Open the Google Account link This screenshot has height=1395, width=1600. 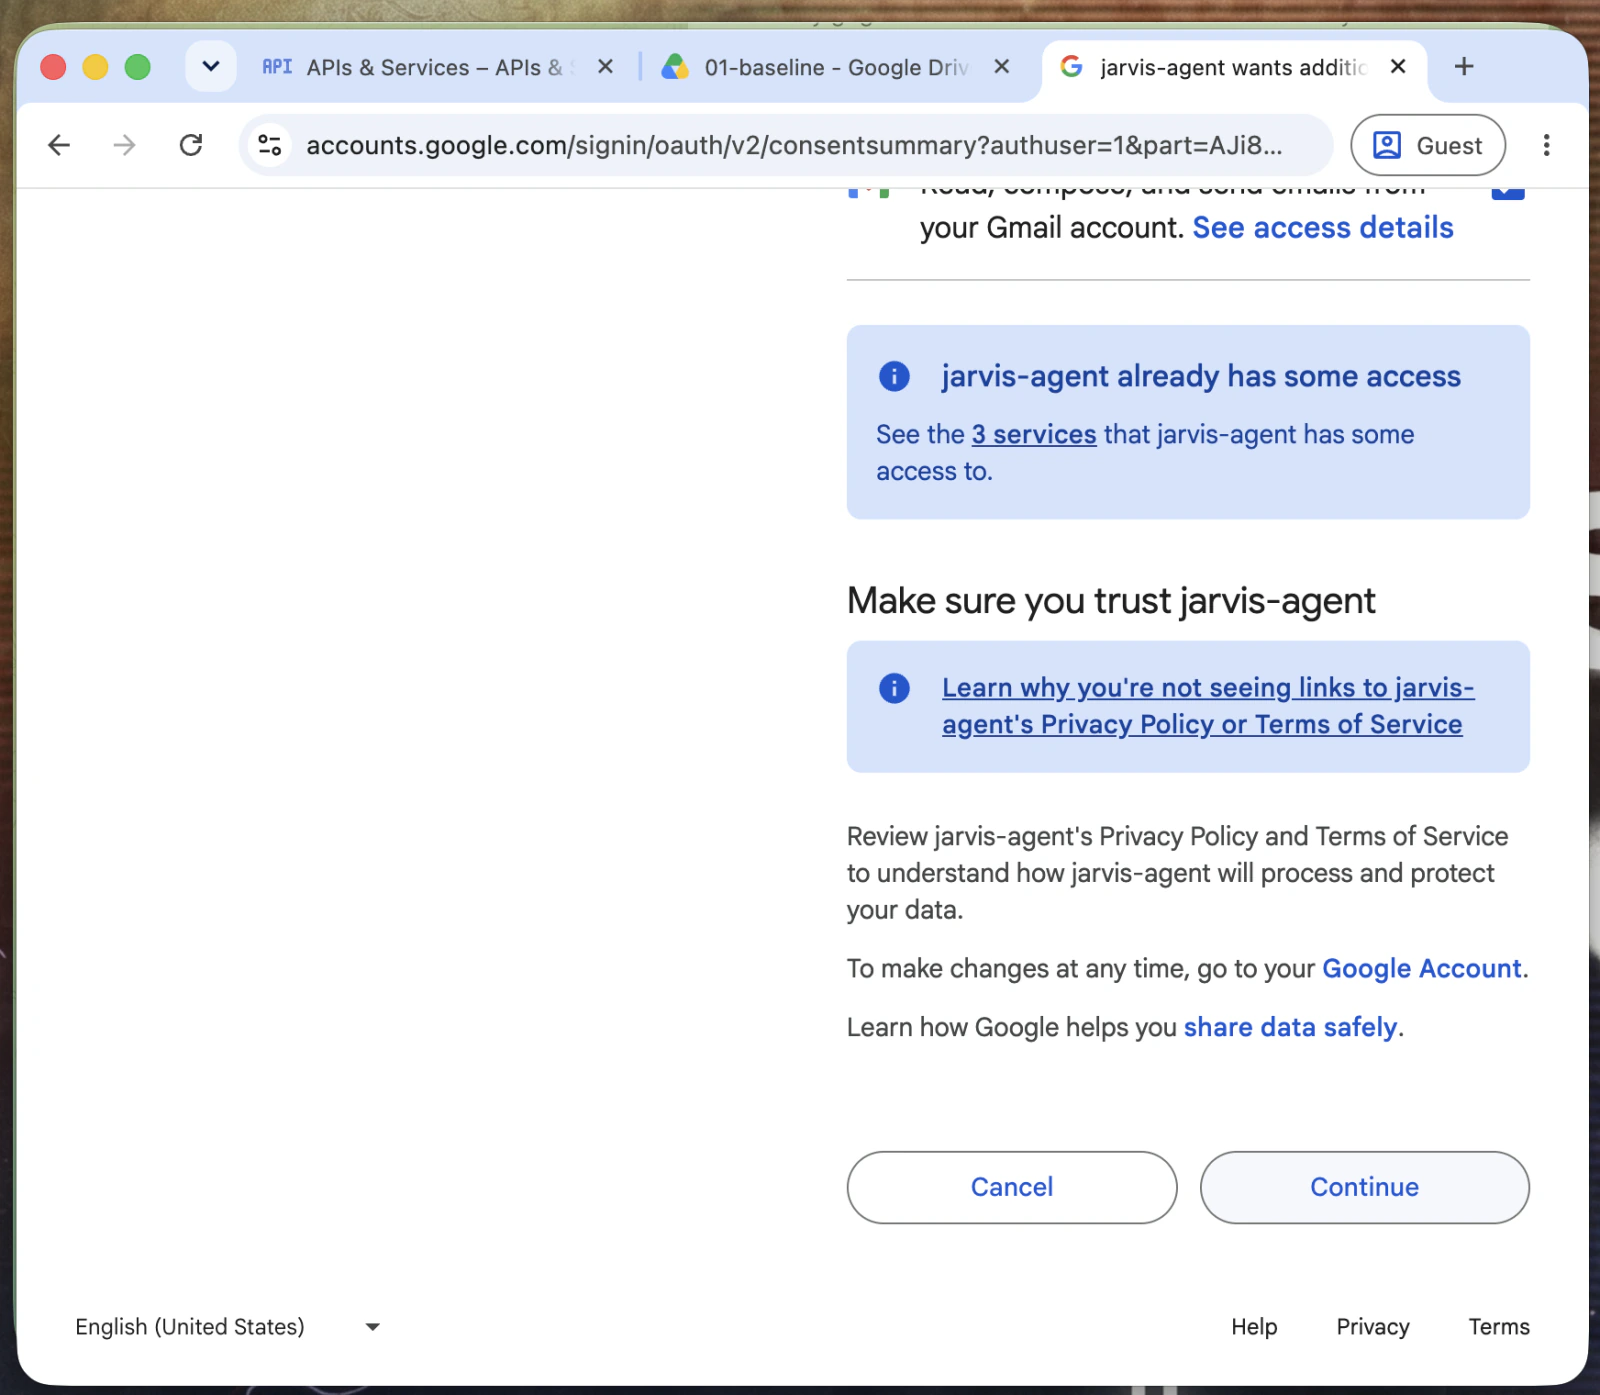tap(1421, 969)
